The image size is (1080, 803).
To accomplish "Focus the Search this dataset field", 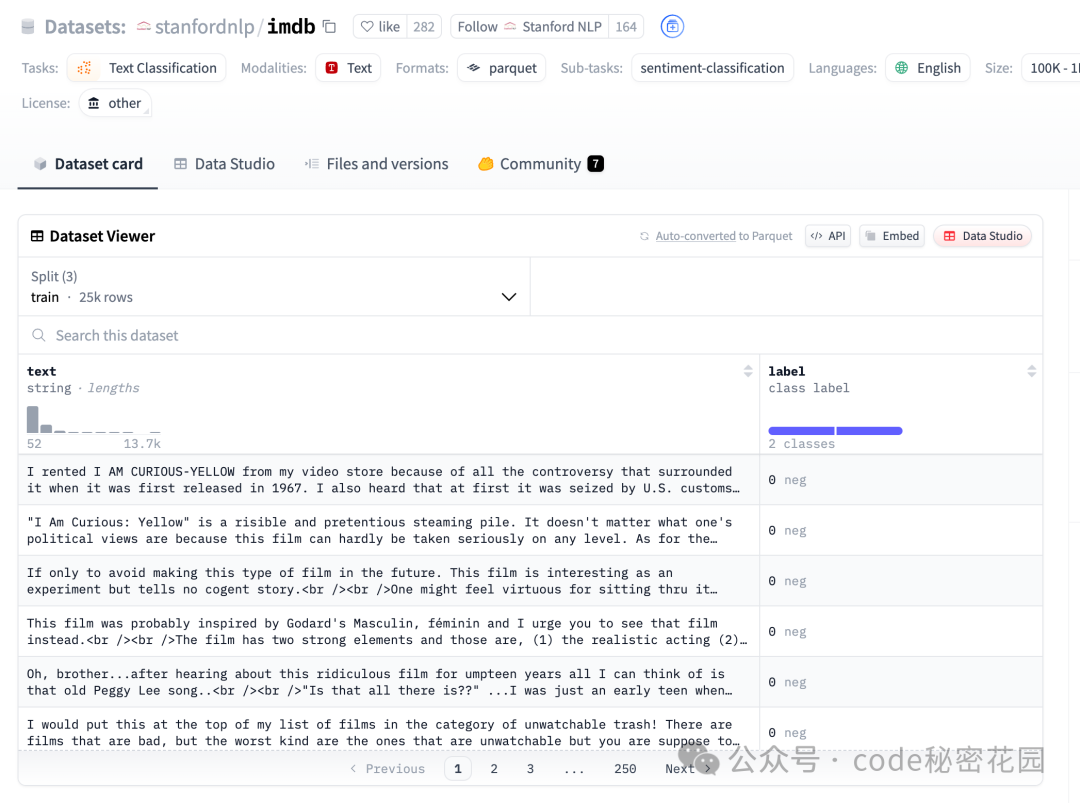I will click(x=530, y=335).
